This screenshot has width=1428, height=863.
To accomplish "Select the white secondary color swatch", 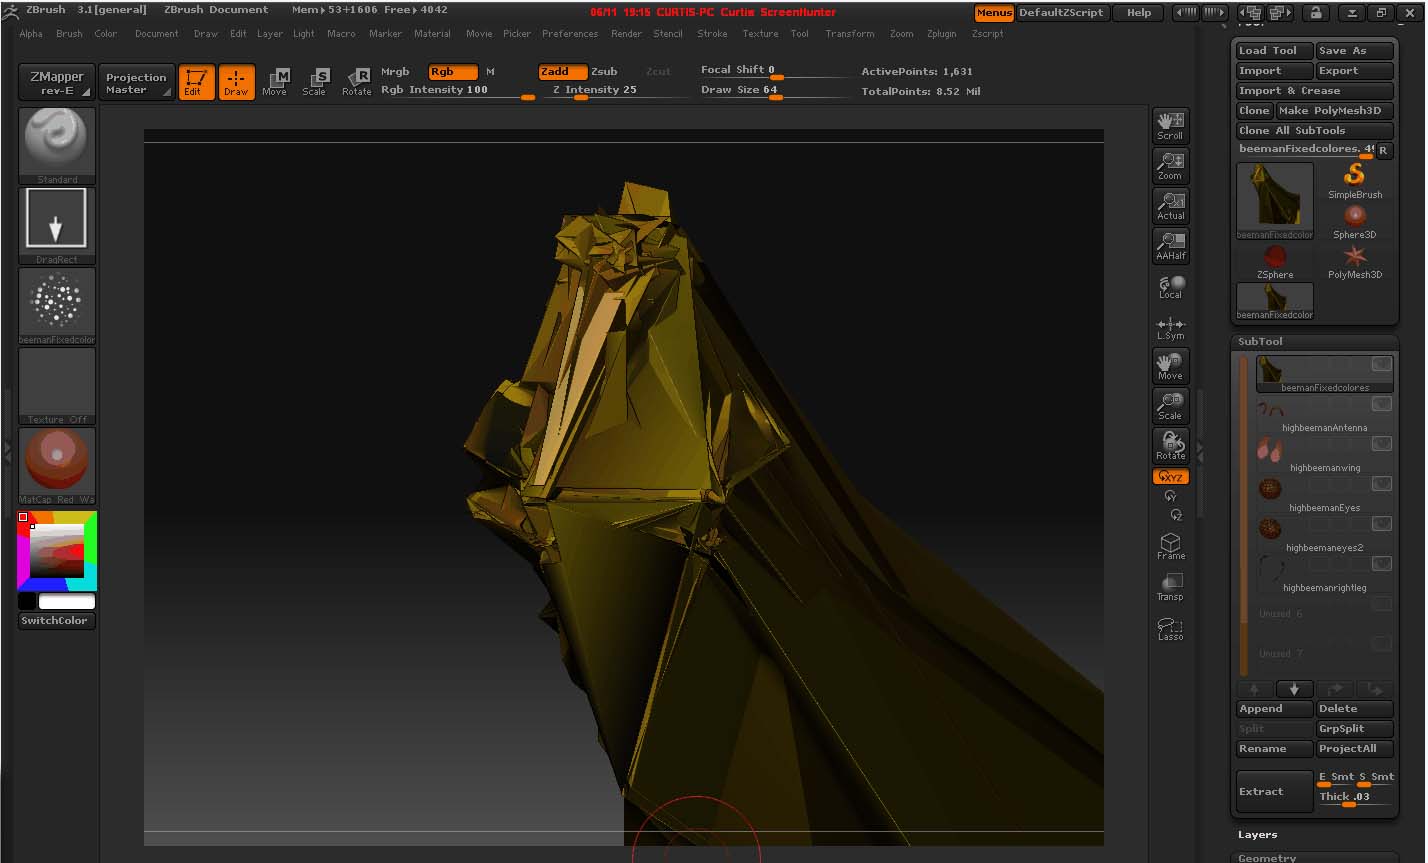I will tap(67, 601).
